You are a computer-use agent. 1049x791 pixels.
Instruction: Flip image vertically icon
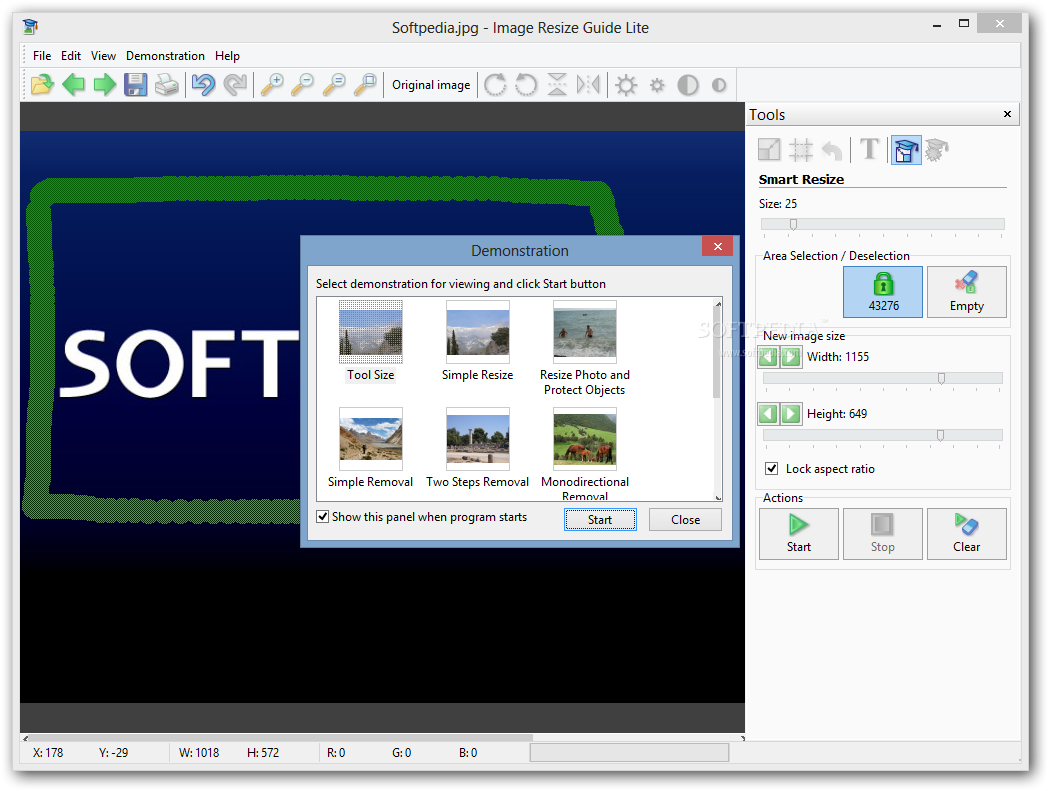(557, 85)
